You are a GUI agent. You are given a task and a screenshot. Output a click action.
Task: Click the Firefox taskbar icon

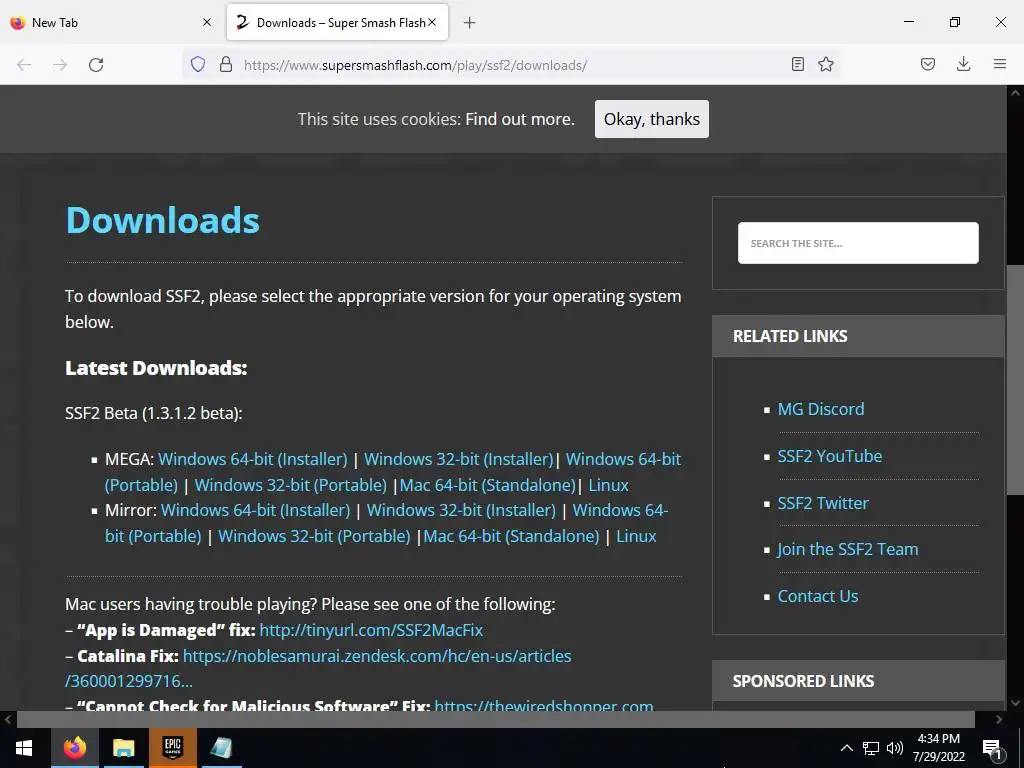click(x=74, y=748)
